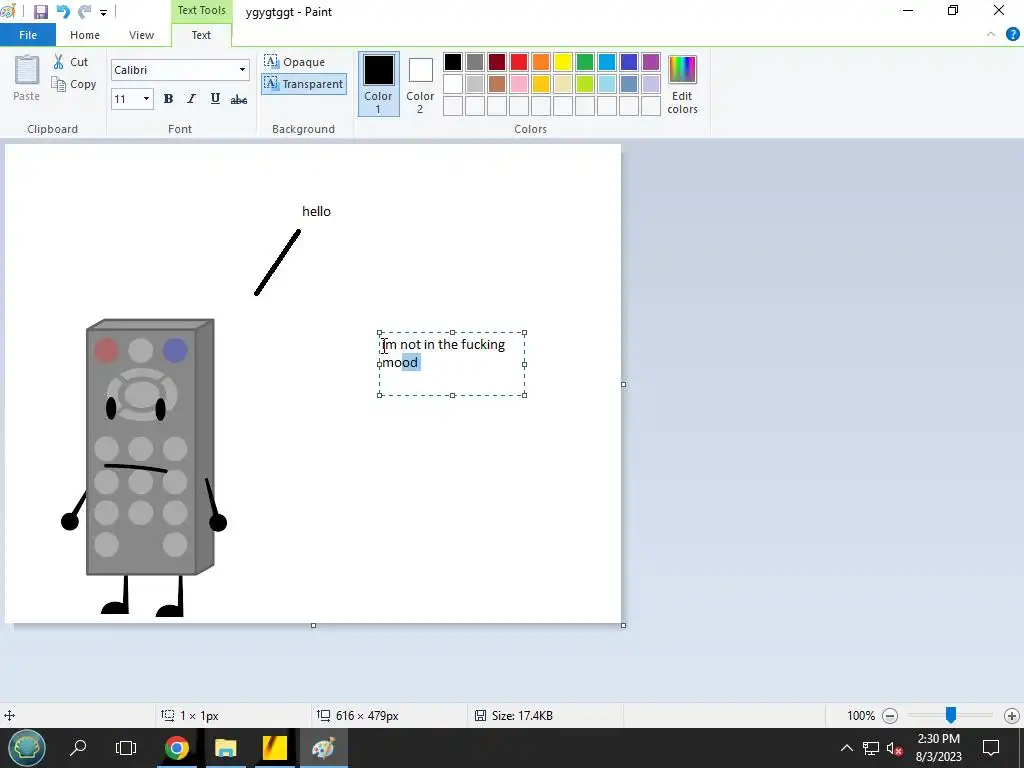Viewport: 1024px width, 768px height.
Task: Toggle Strikethrough formatting
Action: click(x=239, y=99)
